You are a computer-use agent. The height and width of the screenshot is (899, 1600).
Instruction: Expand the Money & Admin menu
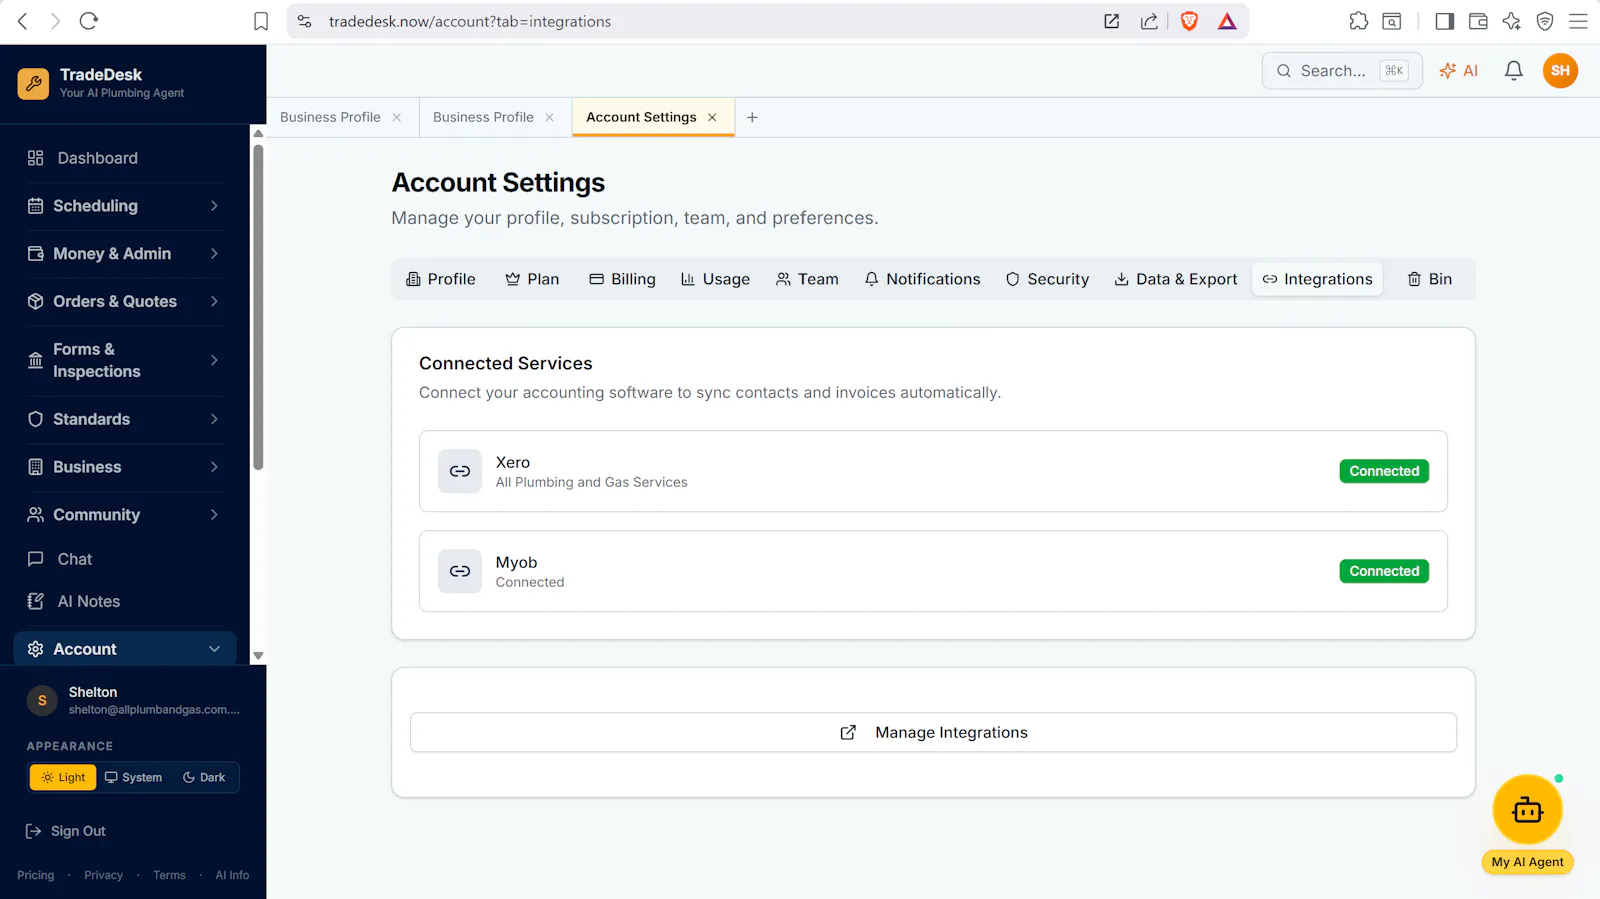click(125, 254)
